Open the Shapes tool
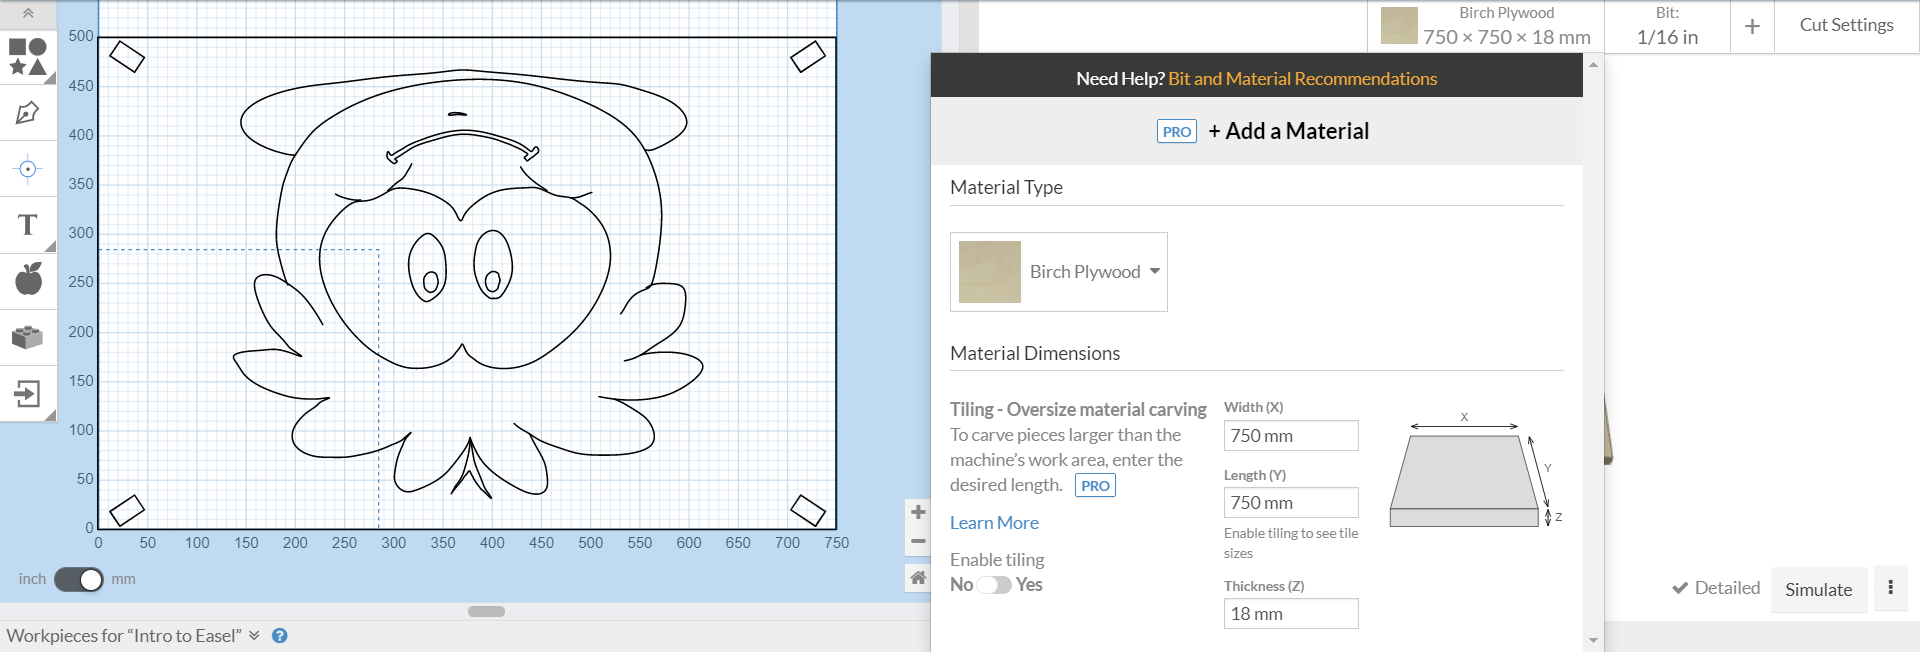This screenshot has width=1920, height=652. pos(28,57)
